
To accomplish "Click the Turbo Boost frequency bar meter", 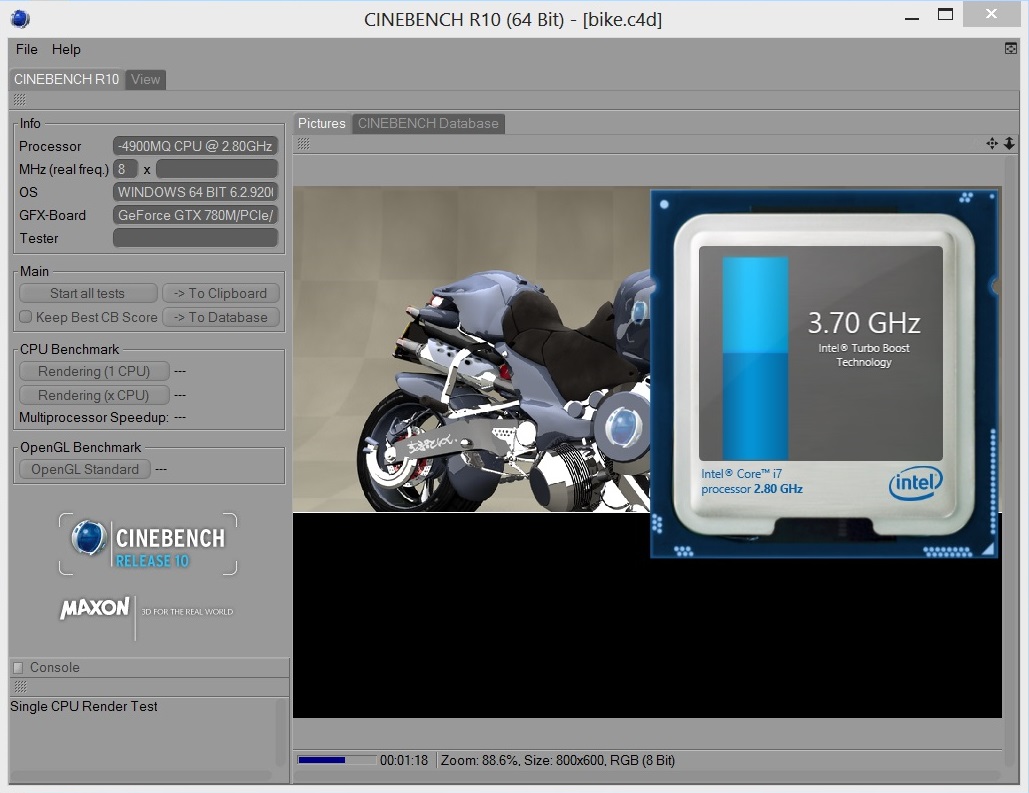I will (755, 358).
